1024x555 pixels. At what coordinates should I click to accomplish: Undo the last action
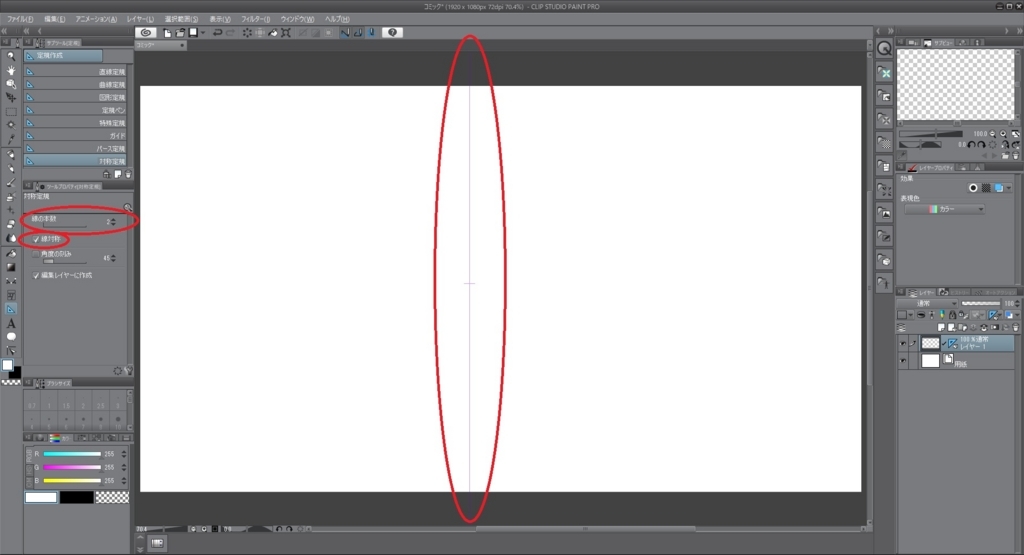[217, 33]
